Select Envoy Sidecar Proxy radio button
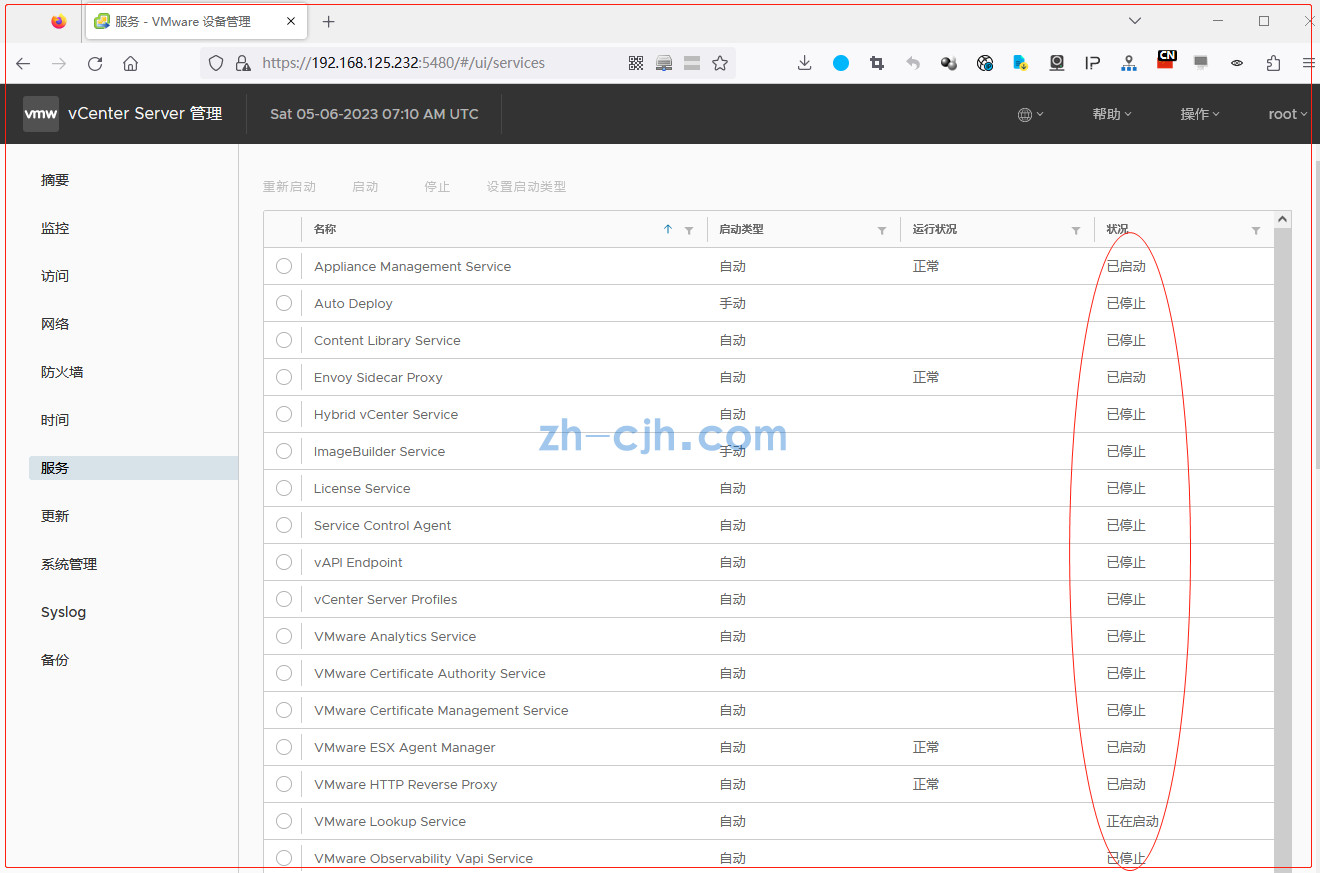The image size is (1320, 873). tap(284, 377)
